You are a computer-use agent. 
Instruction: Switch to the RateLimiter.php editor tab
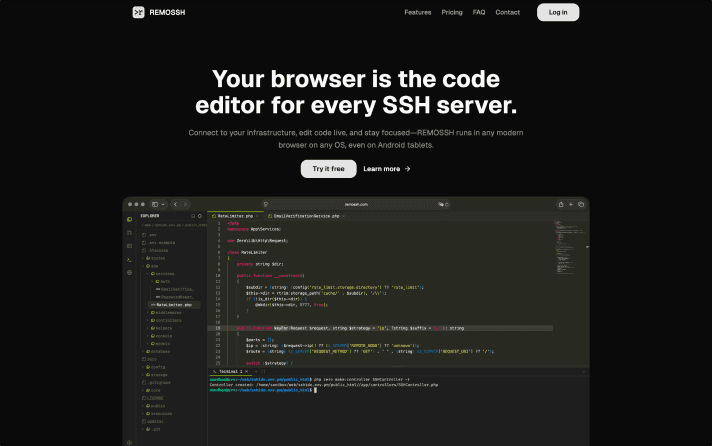click(x=235, y=216)
